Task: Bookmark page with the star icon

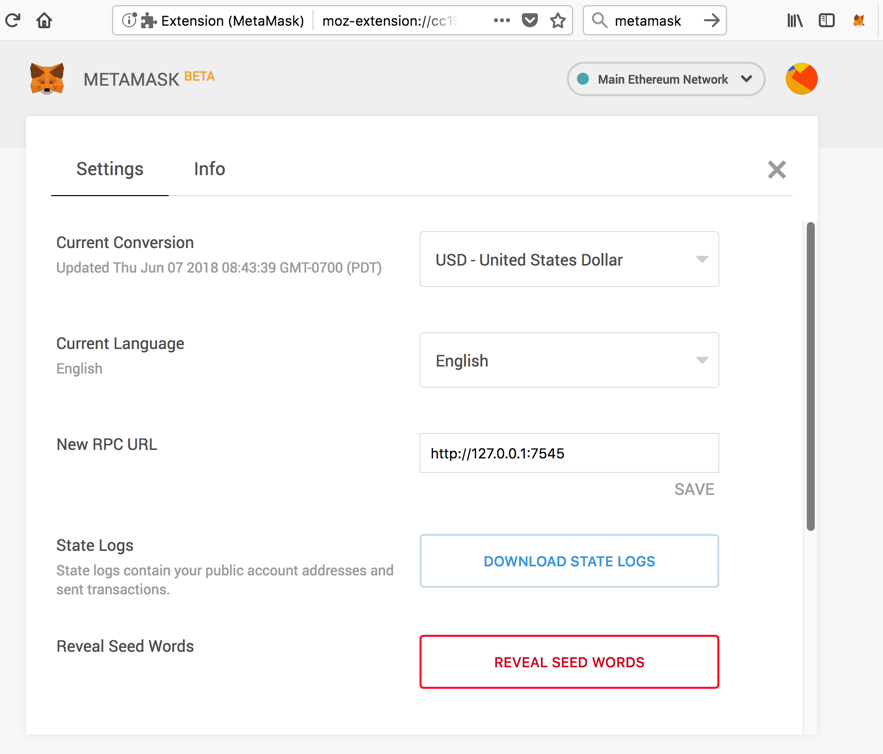Action: [x=558, y=20]
